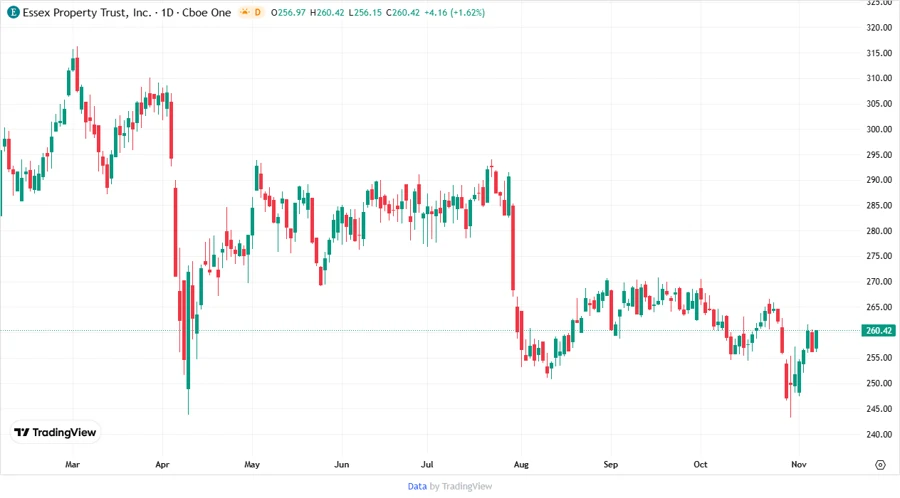Click the TradingView logo badge
The width and height of the screenshot is (900, 498).
(x=55, y=433)
